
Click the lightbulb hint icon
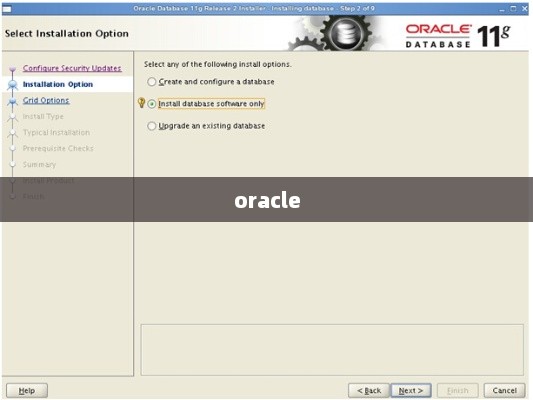coord(141,103)
